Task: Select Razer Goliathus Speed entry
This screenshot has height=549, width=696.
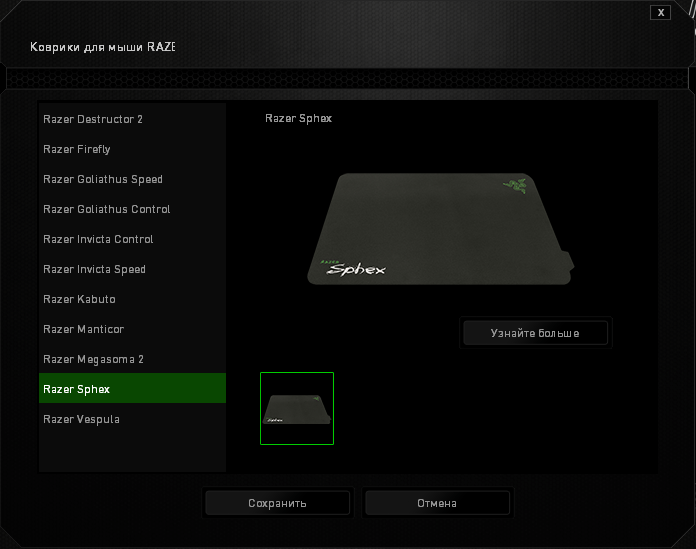Action: click(x=132, y=179)
